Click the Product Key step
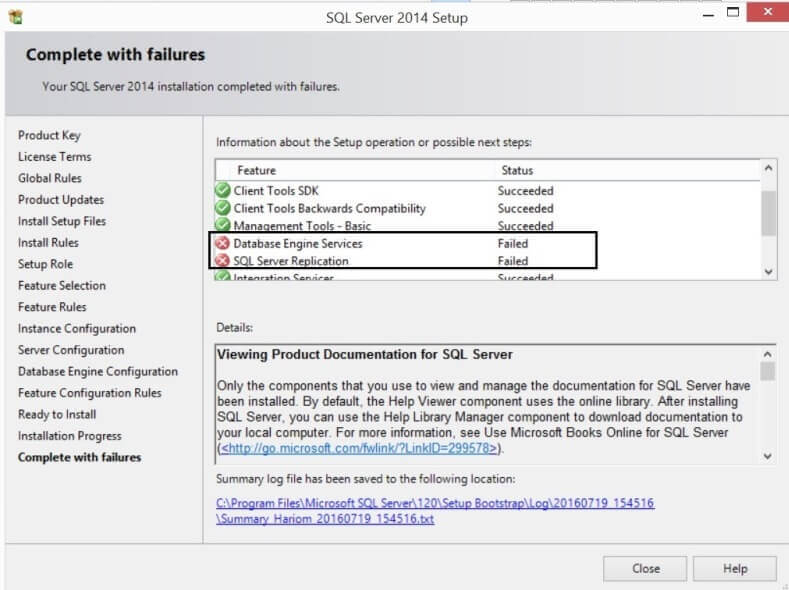 pyautogui.click(x=49, y=135)
